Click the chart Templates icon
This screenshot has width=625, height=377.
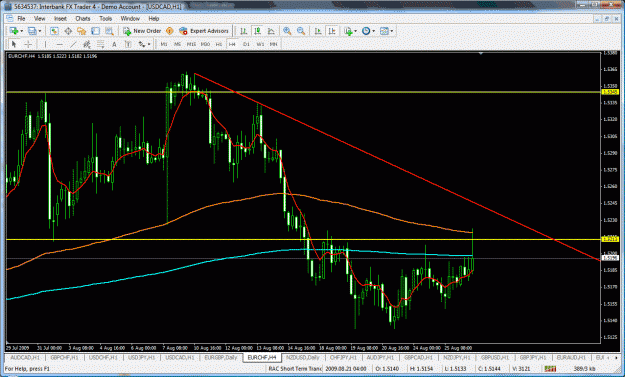[x=384, y=31]
